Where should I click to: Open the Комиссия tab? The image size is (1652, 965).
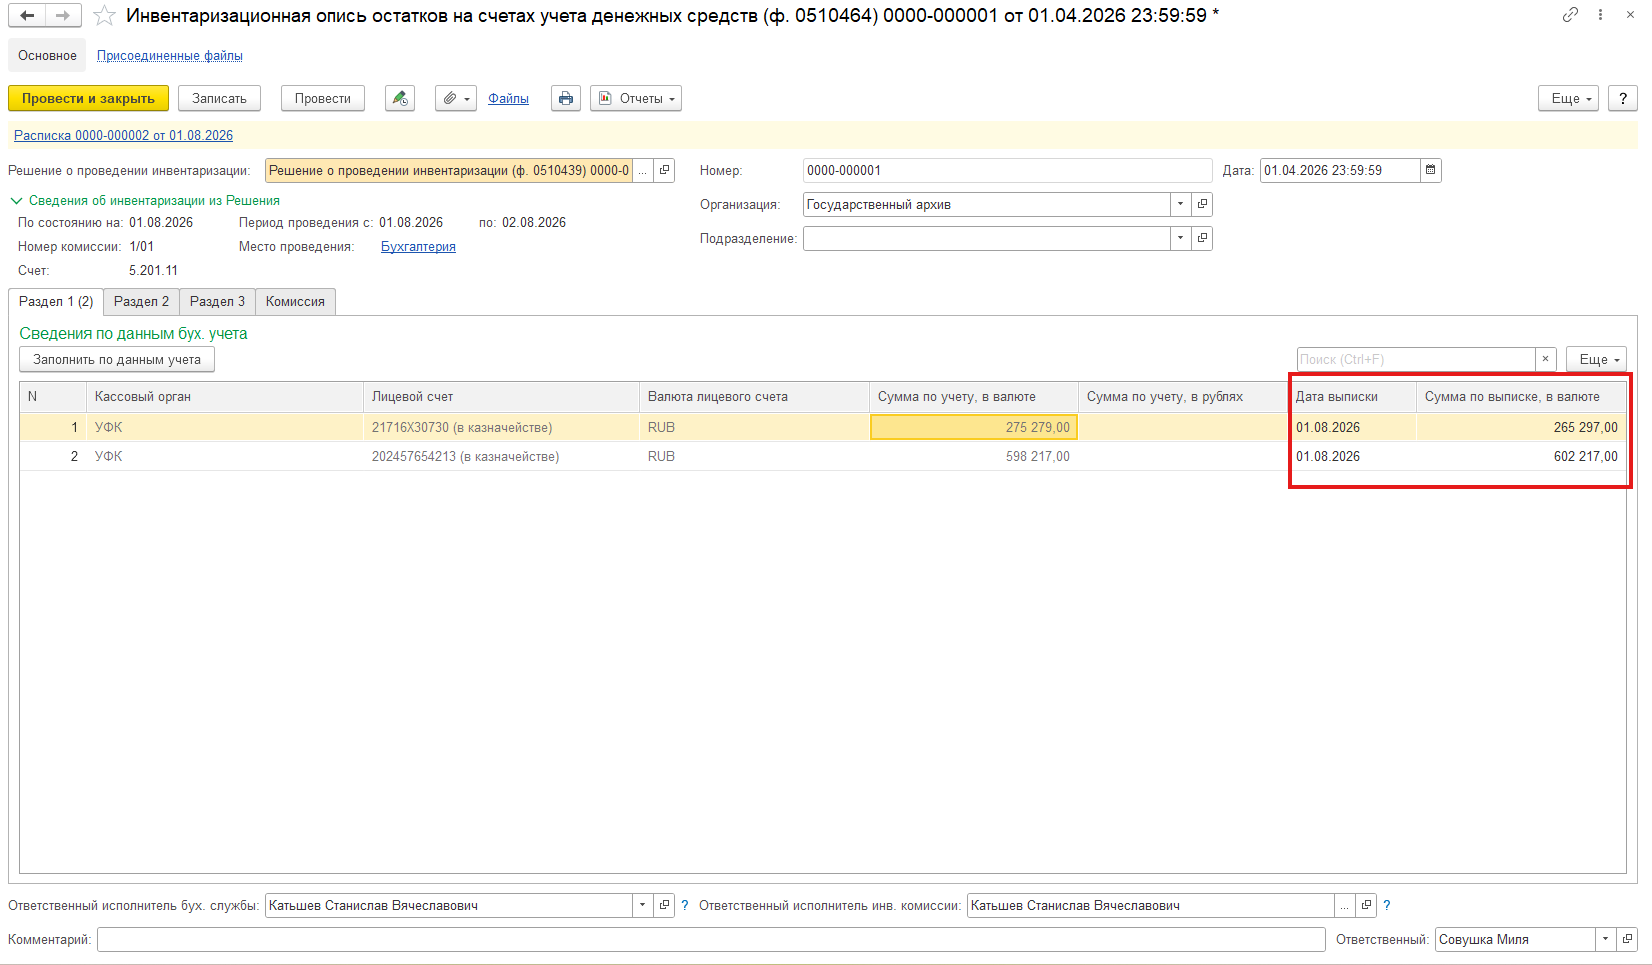[295, 301]
